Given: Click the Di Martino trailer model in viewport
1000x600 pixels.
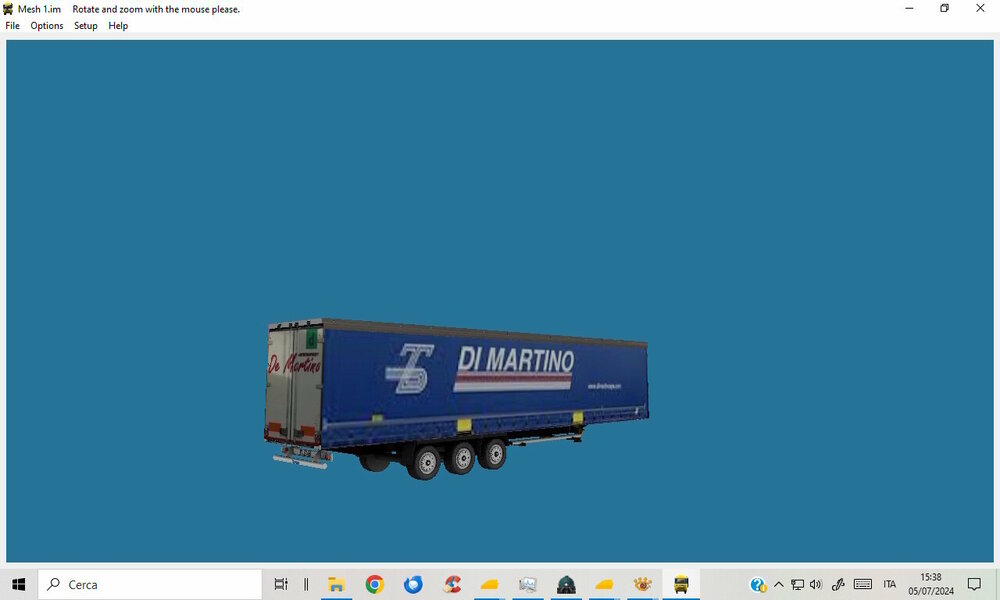Looking at the screenshot, I should click(456, 399).
